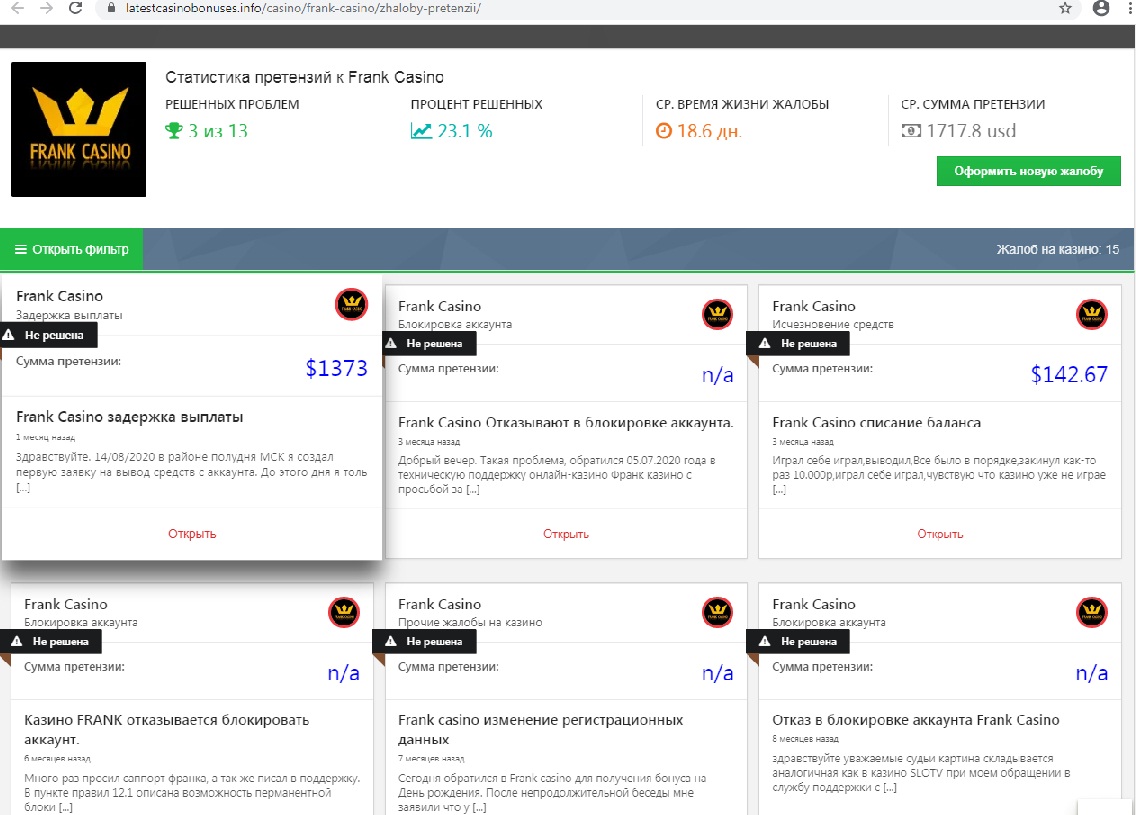Image resolution: width=1136 pixels, height=815 pixels.
Task: Open the browser profile icon
Action: (1101, 9)
